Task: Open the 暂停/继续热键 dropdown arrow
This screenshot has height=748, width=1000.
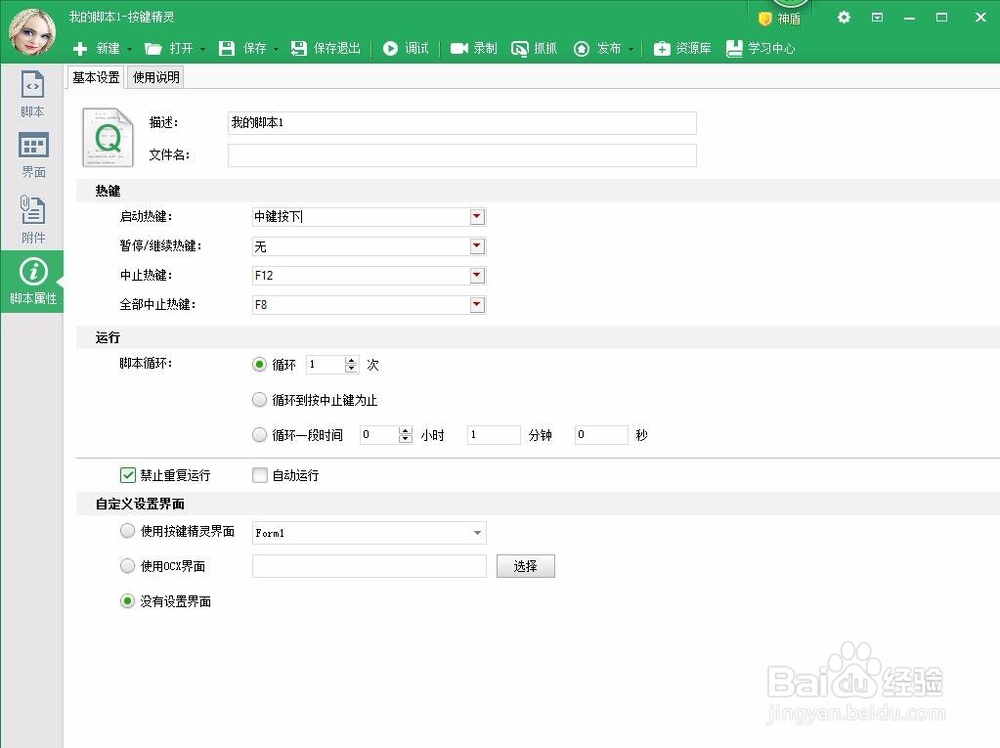Action: pos(477,246)
